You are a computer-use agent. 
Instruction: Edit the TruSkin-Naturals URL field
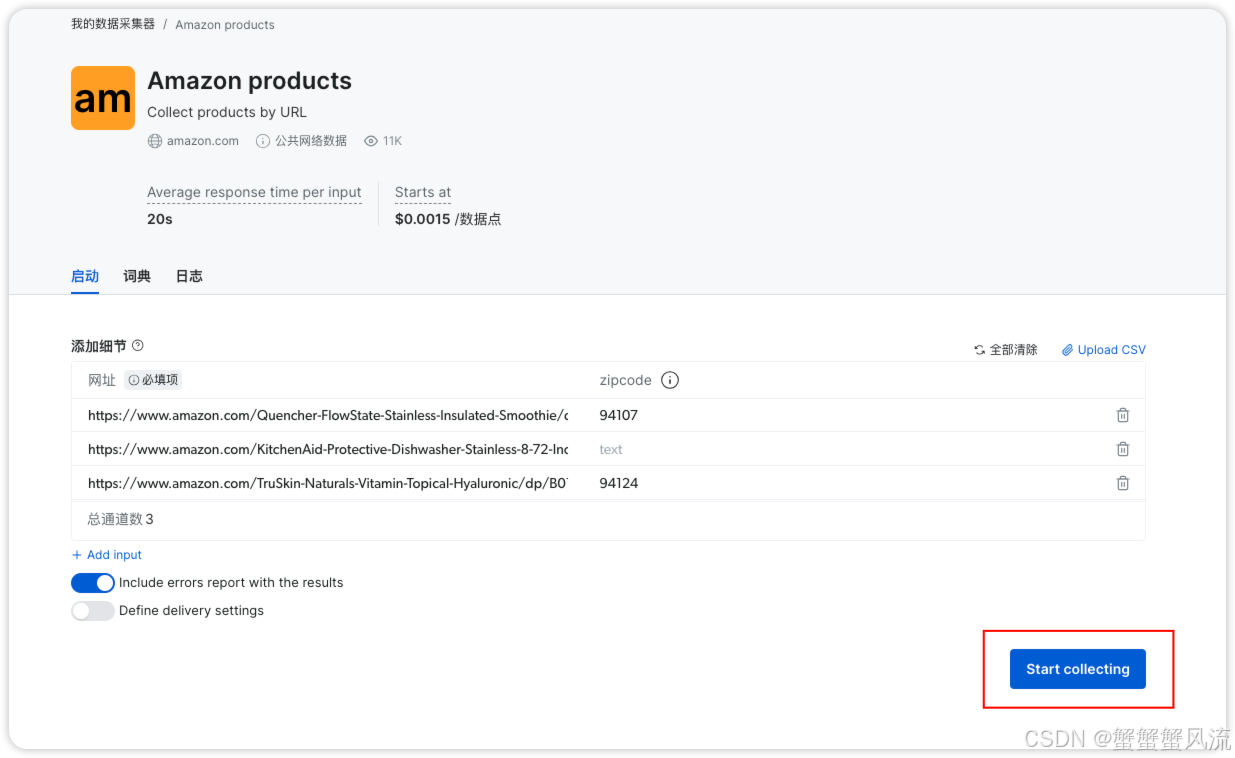coord(328,483)
